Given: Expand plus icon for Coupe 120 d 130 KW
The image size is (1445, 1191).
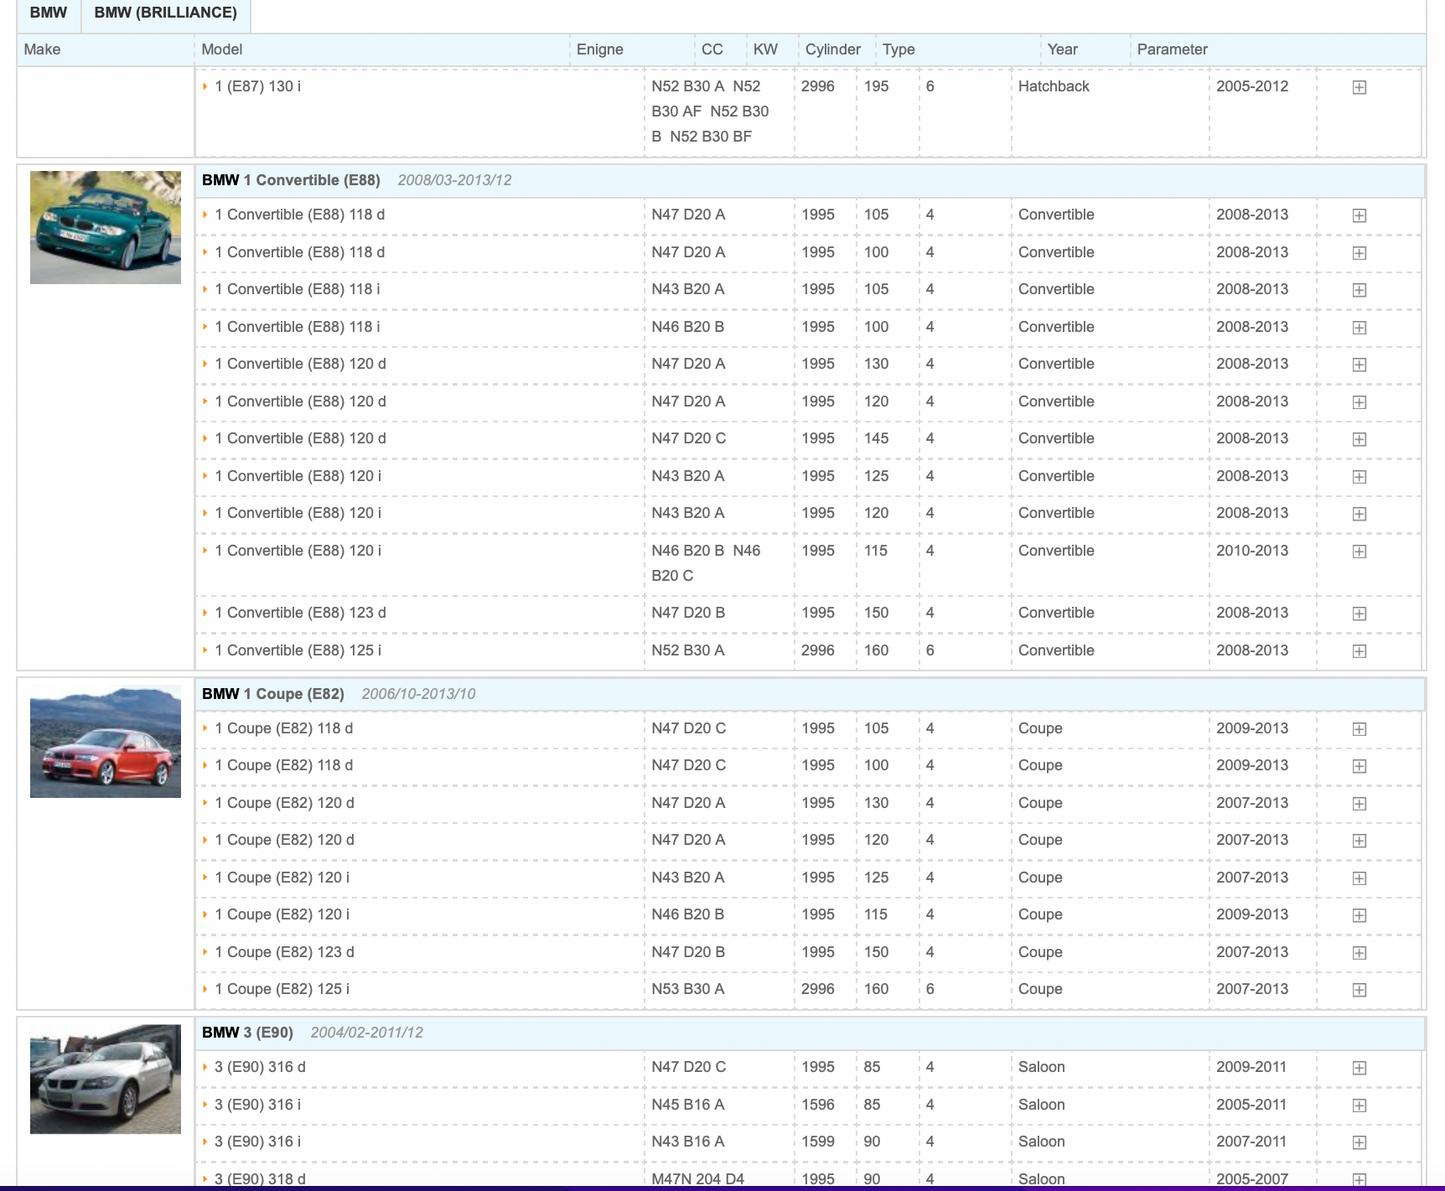Looking at the screenshot, I should 1359,804.
